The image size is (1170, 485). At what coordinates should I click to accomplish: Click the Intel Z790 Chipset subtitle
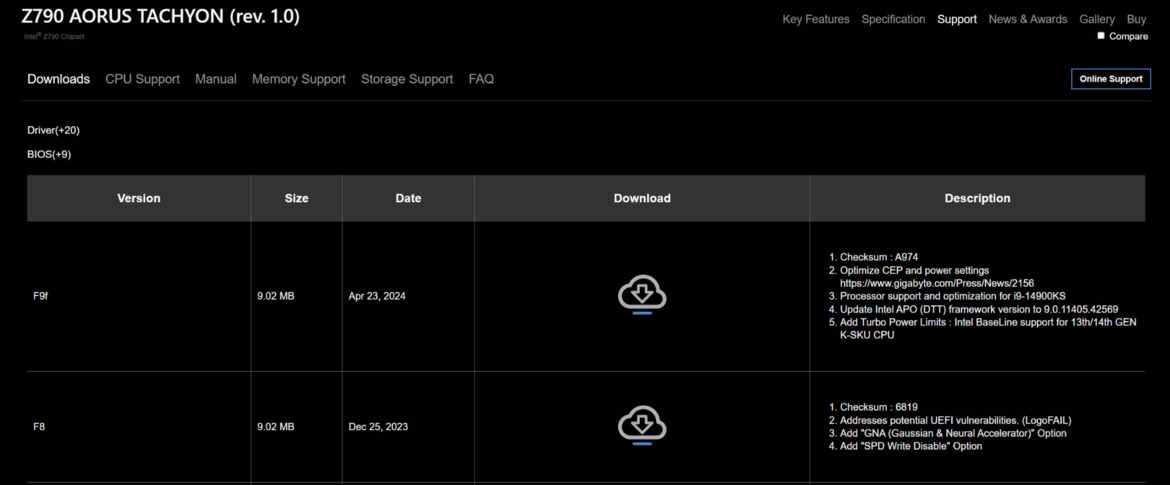[54, 37]
